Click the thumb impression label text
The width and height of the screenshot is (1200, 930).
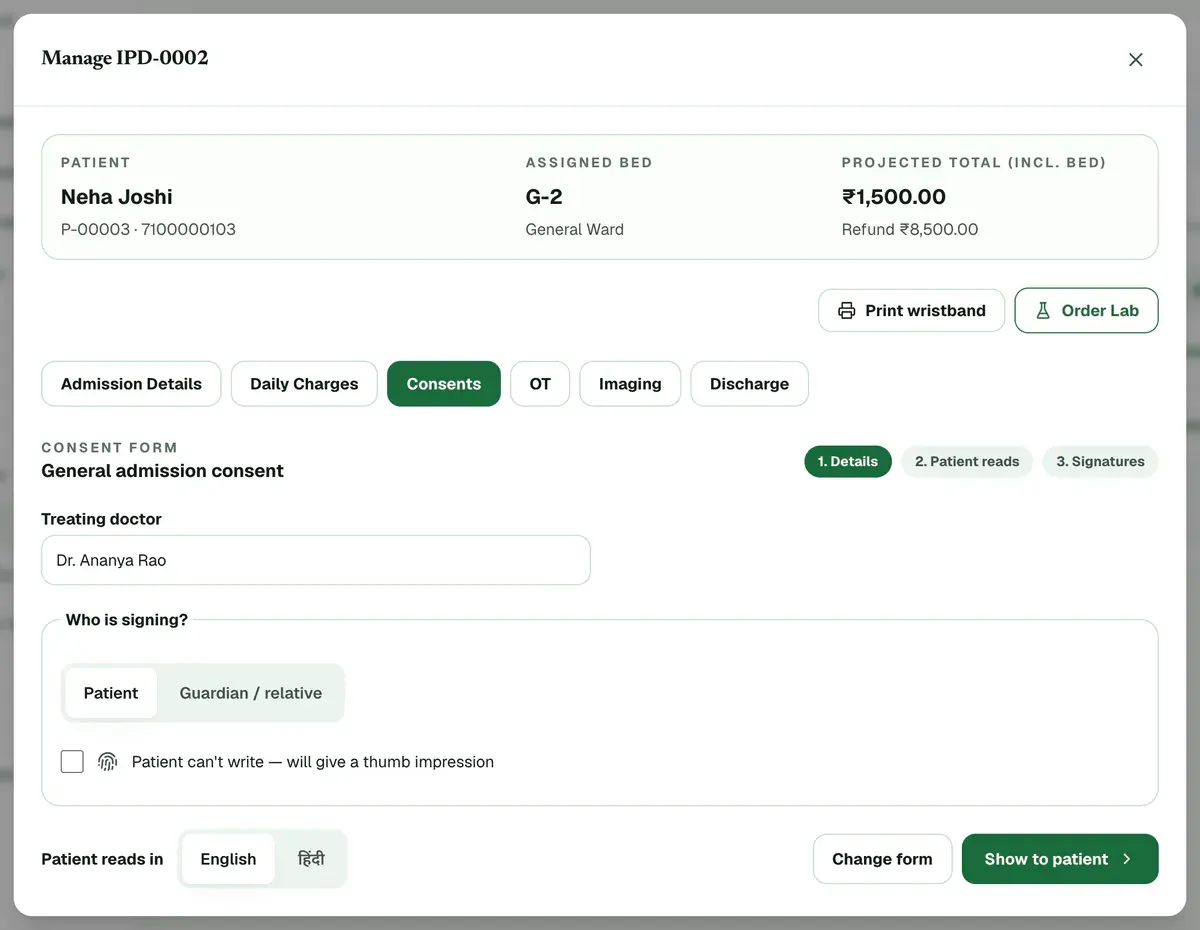(313, 762)
